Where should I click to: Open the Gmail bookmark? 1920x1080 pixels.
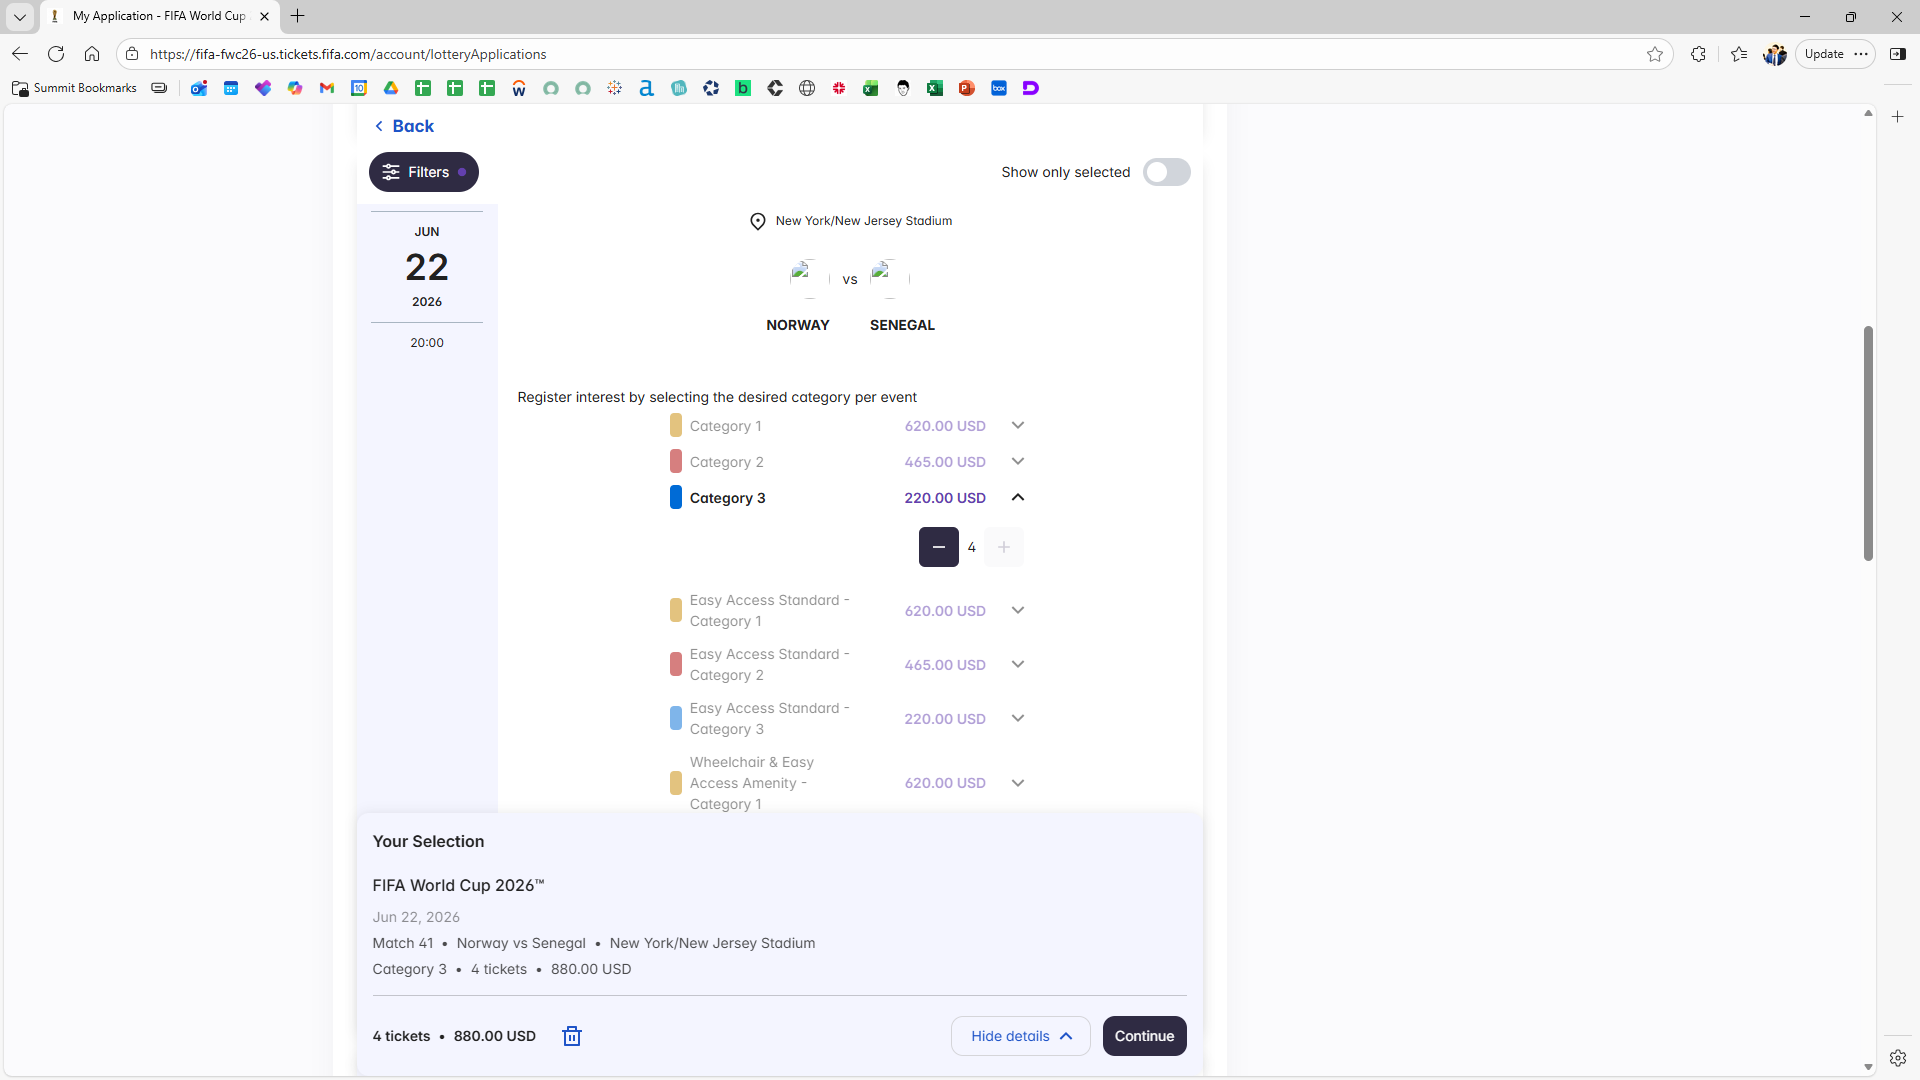[x=327, y=88]
